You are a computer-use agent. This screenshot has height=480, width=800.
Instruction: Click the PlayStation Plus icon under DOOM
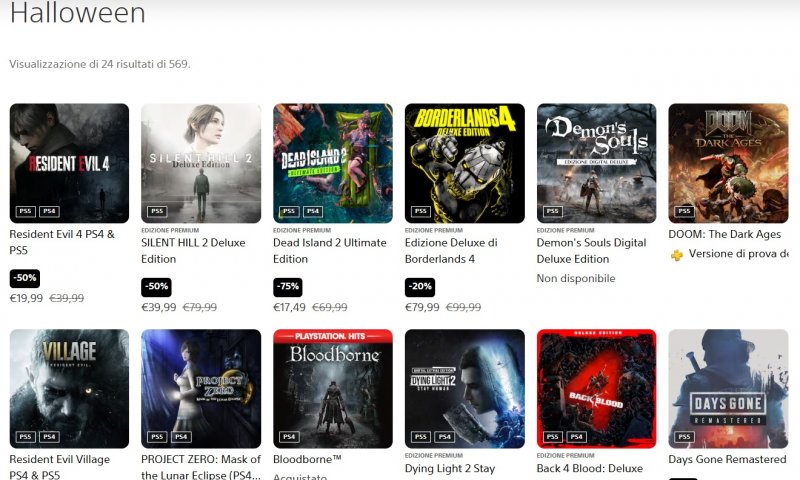point(677,255)
